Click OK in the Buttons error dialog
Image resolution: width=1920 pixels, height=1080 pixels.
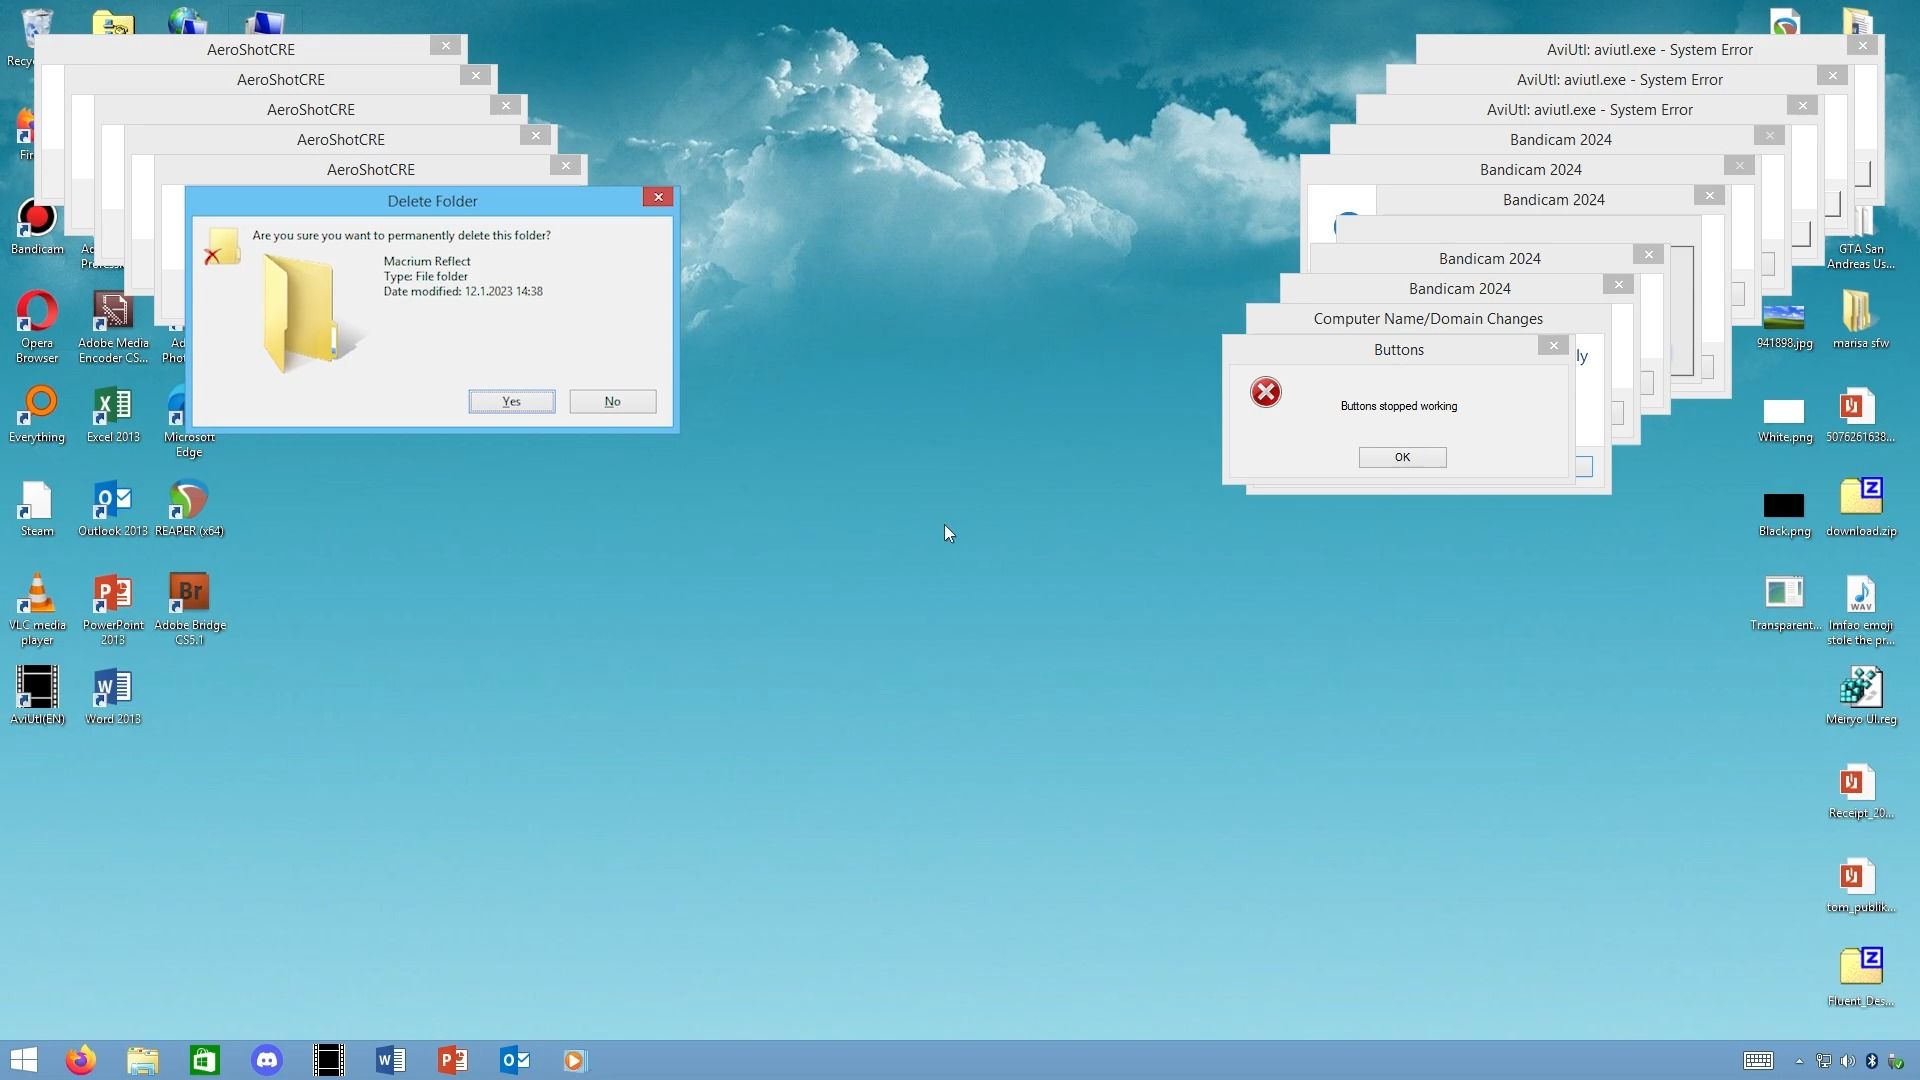(x=1402, y=457)
